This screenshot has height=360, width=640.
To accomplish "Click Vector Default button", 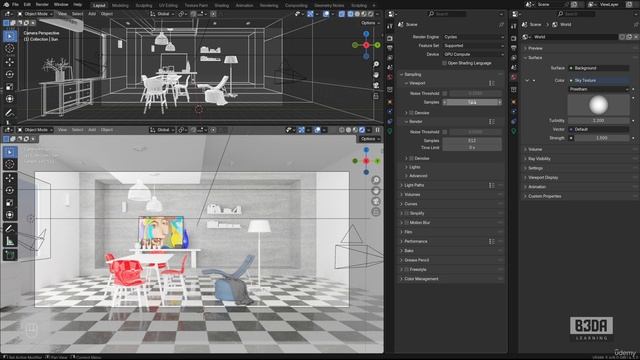I will 599,129.
